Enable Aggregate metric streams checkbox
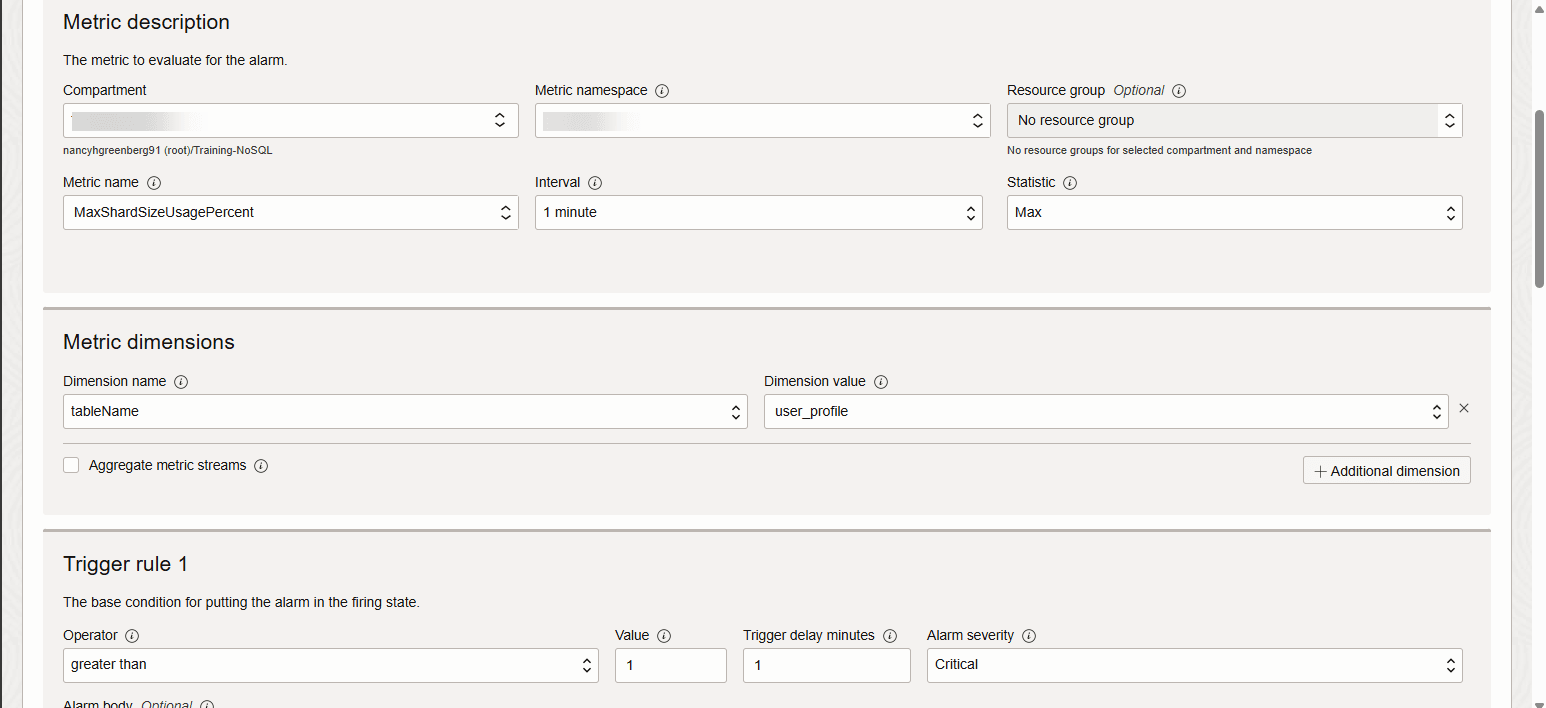This screenshot has height=708, width=1546. tap(71, 465)
